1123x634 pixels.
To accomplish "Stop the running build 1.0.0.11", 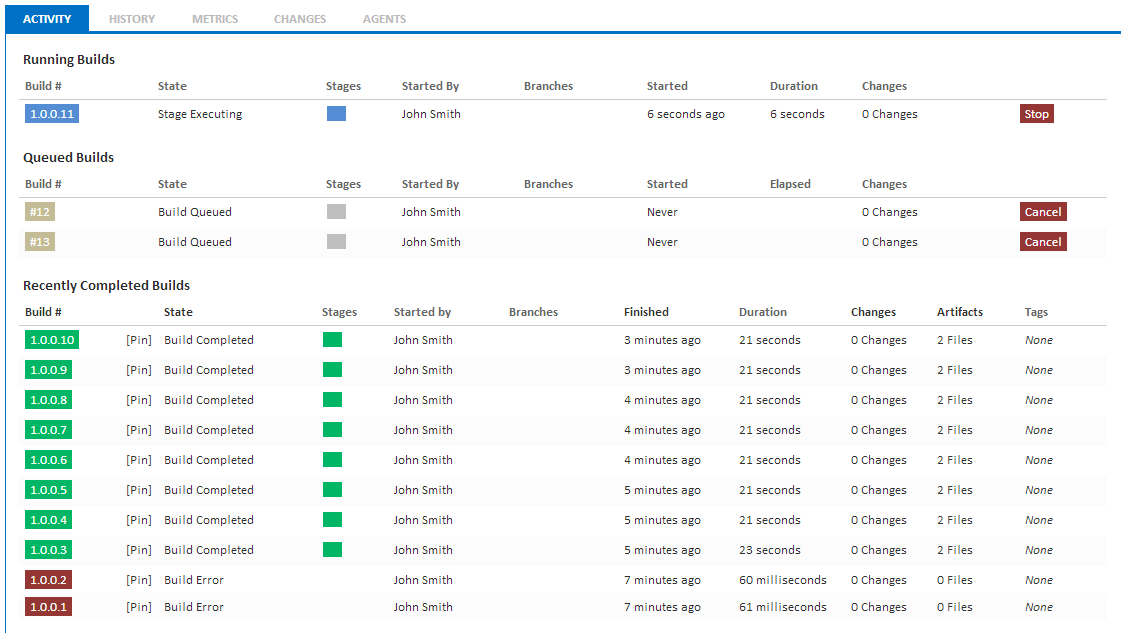I will click(x=1036, y=114).
